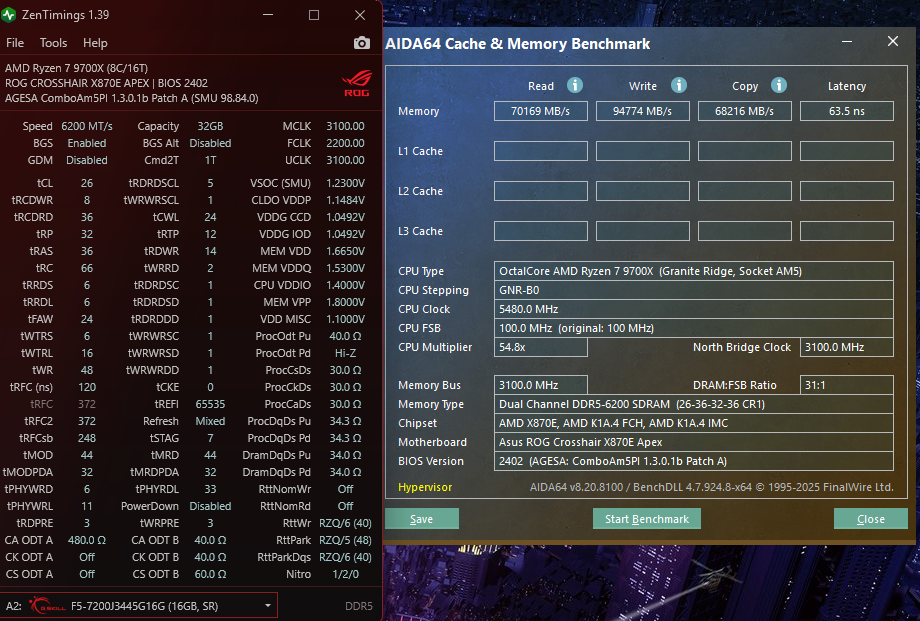Click PowerDown Disabled value

pos(210,506)
